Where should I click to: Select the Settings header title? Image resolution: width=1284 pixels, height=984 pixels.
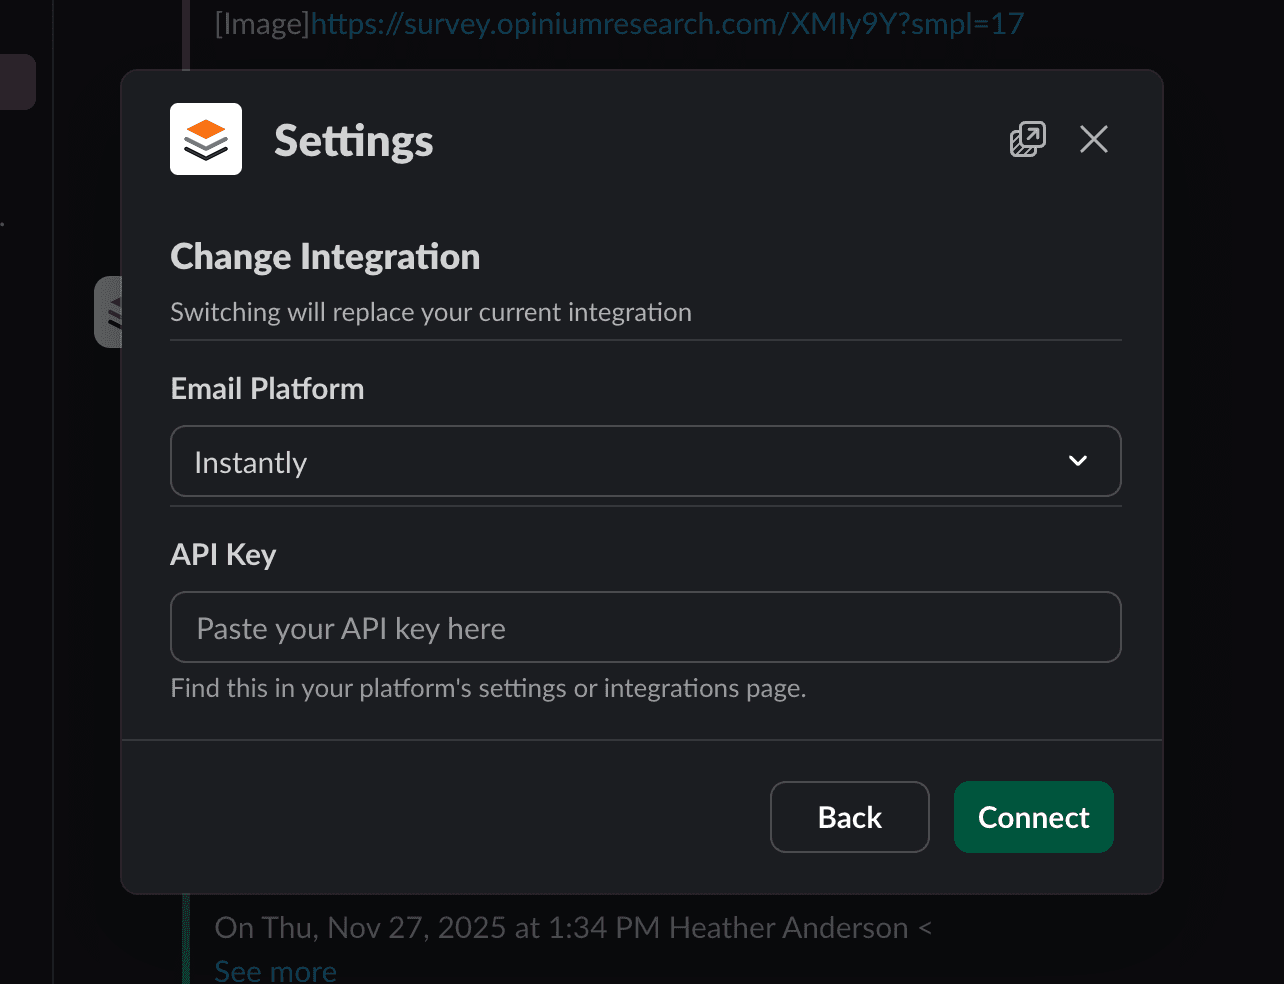click(x=353, y=141)
